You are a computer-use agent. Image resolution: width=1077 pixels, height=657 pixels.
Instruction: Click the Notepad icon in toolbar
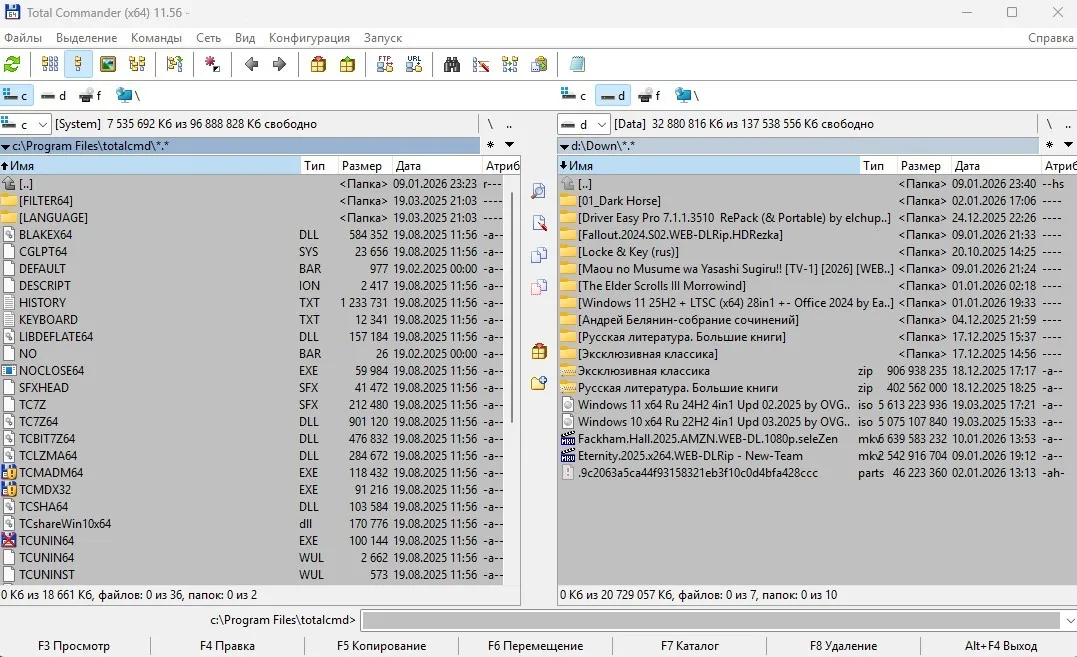(x=577, y=64)
